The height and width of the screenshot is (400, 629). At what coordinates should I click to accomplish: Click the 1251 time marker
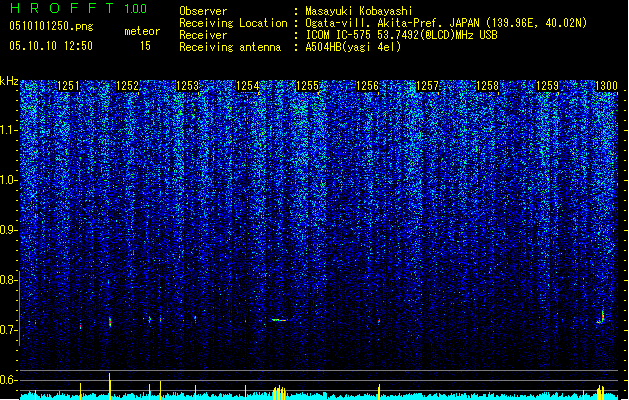coord(68,86)
